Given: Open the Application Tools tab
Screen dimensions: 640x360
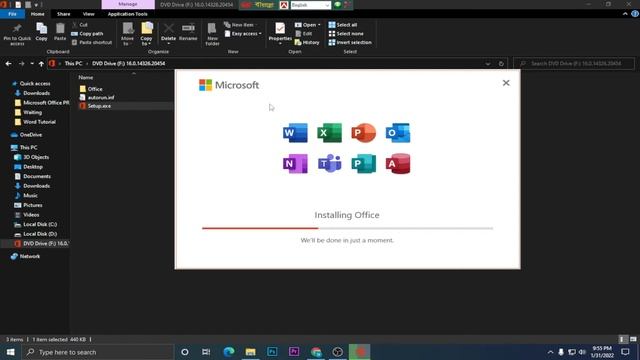Looking at the screenshot, I should [127, 14].
